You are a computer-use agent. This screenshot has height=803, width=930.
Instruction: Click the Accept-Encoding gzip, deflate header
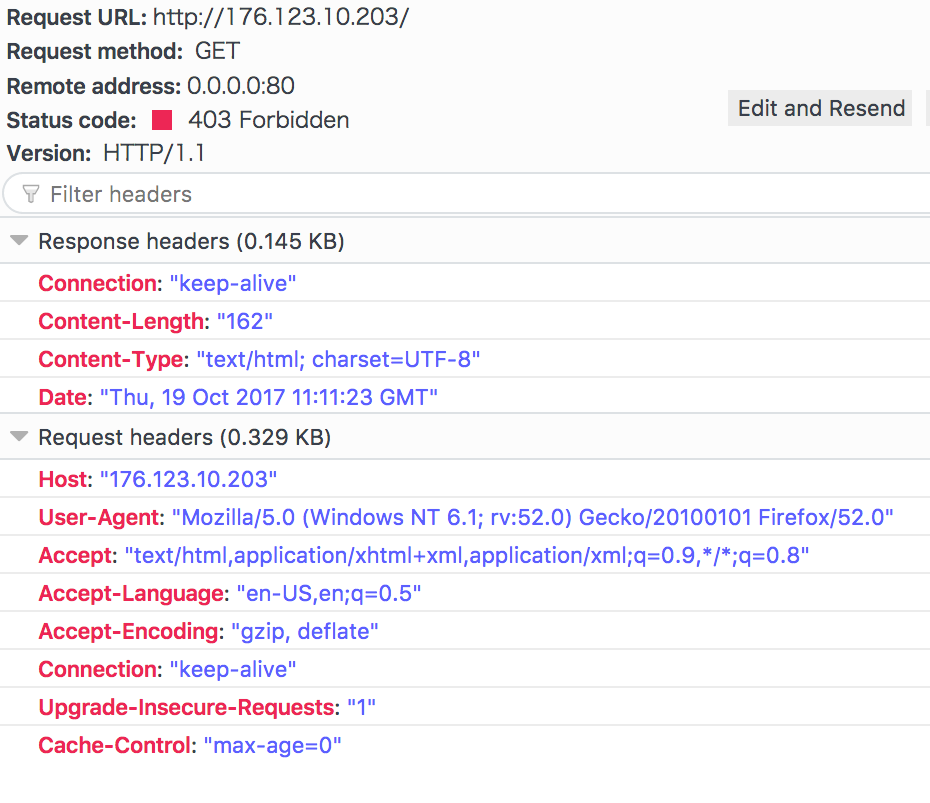pos(465,630)
